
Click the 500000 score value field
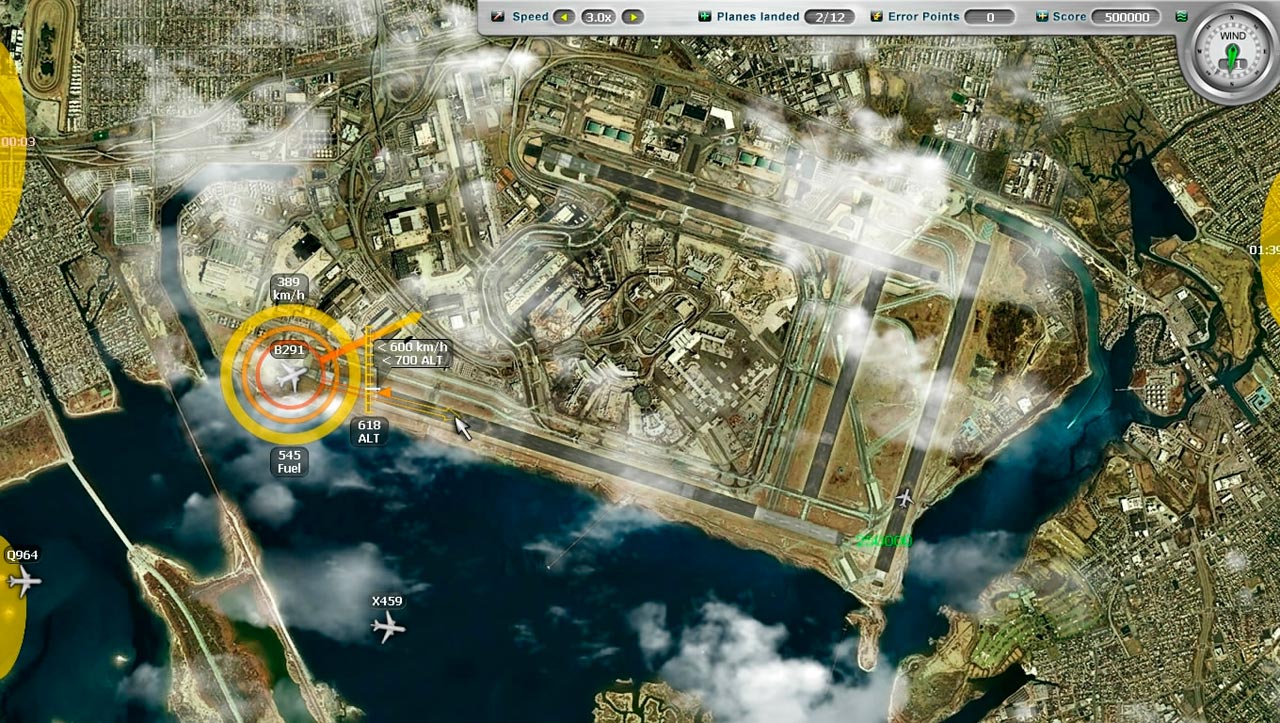pos(1125,17)
